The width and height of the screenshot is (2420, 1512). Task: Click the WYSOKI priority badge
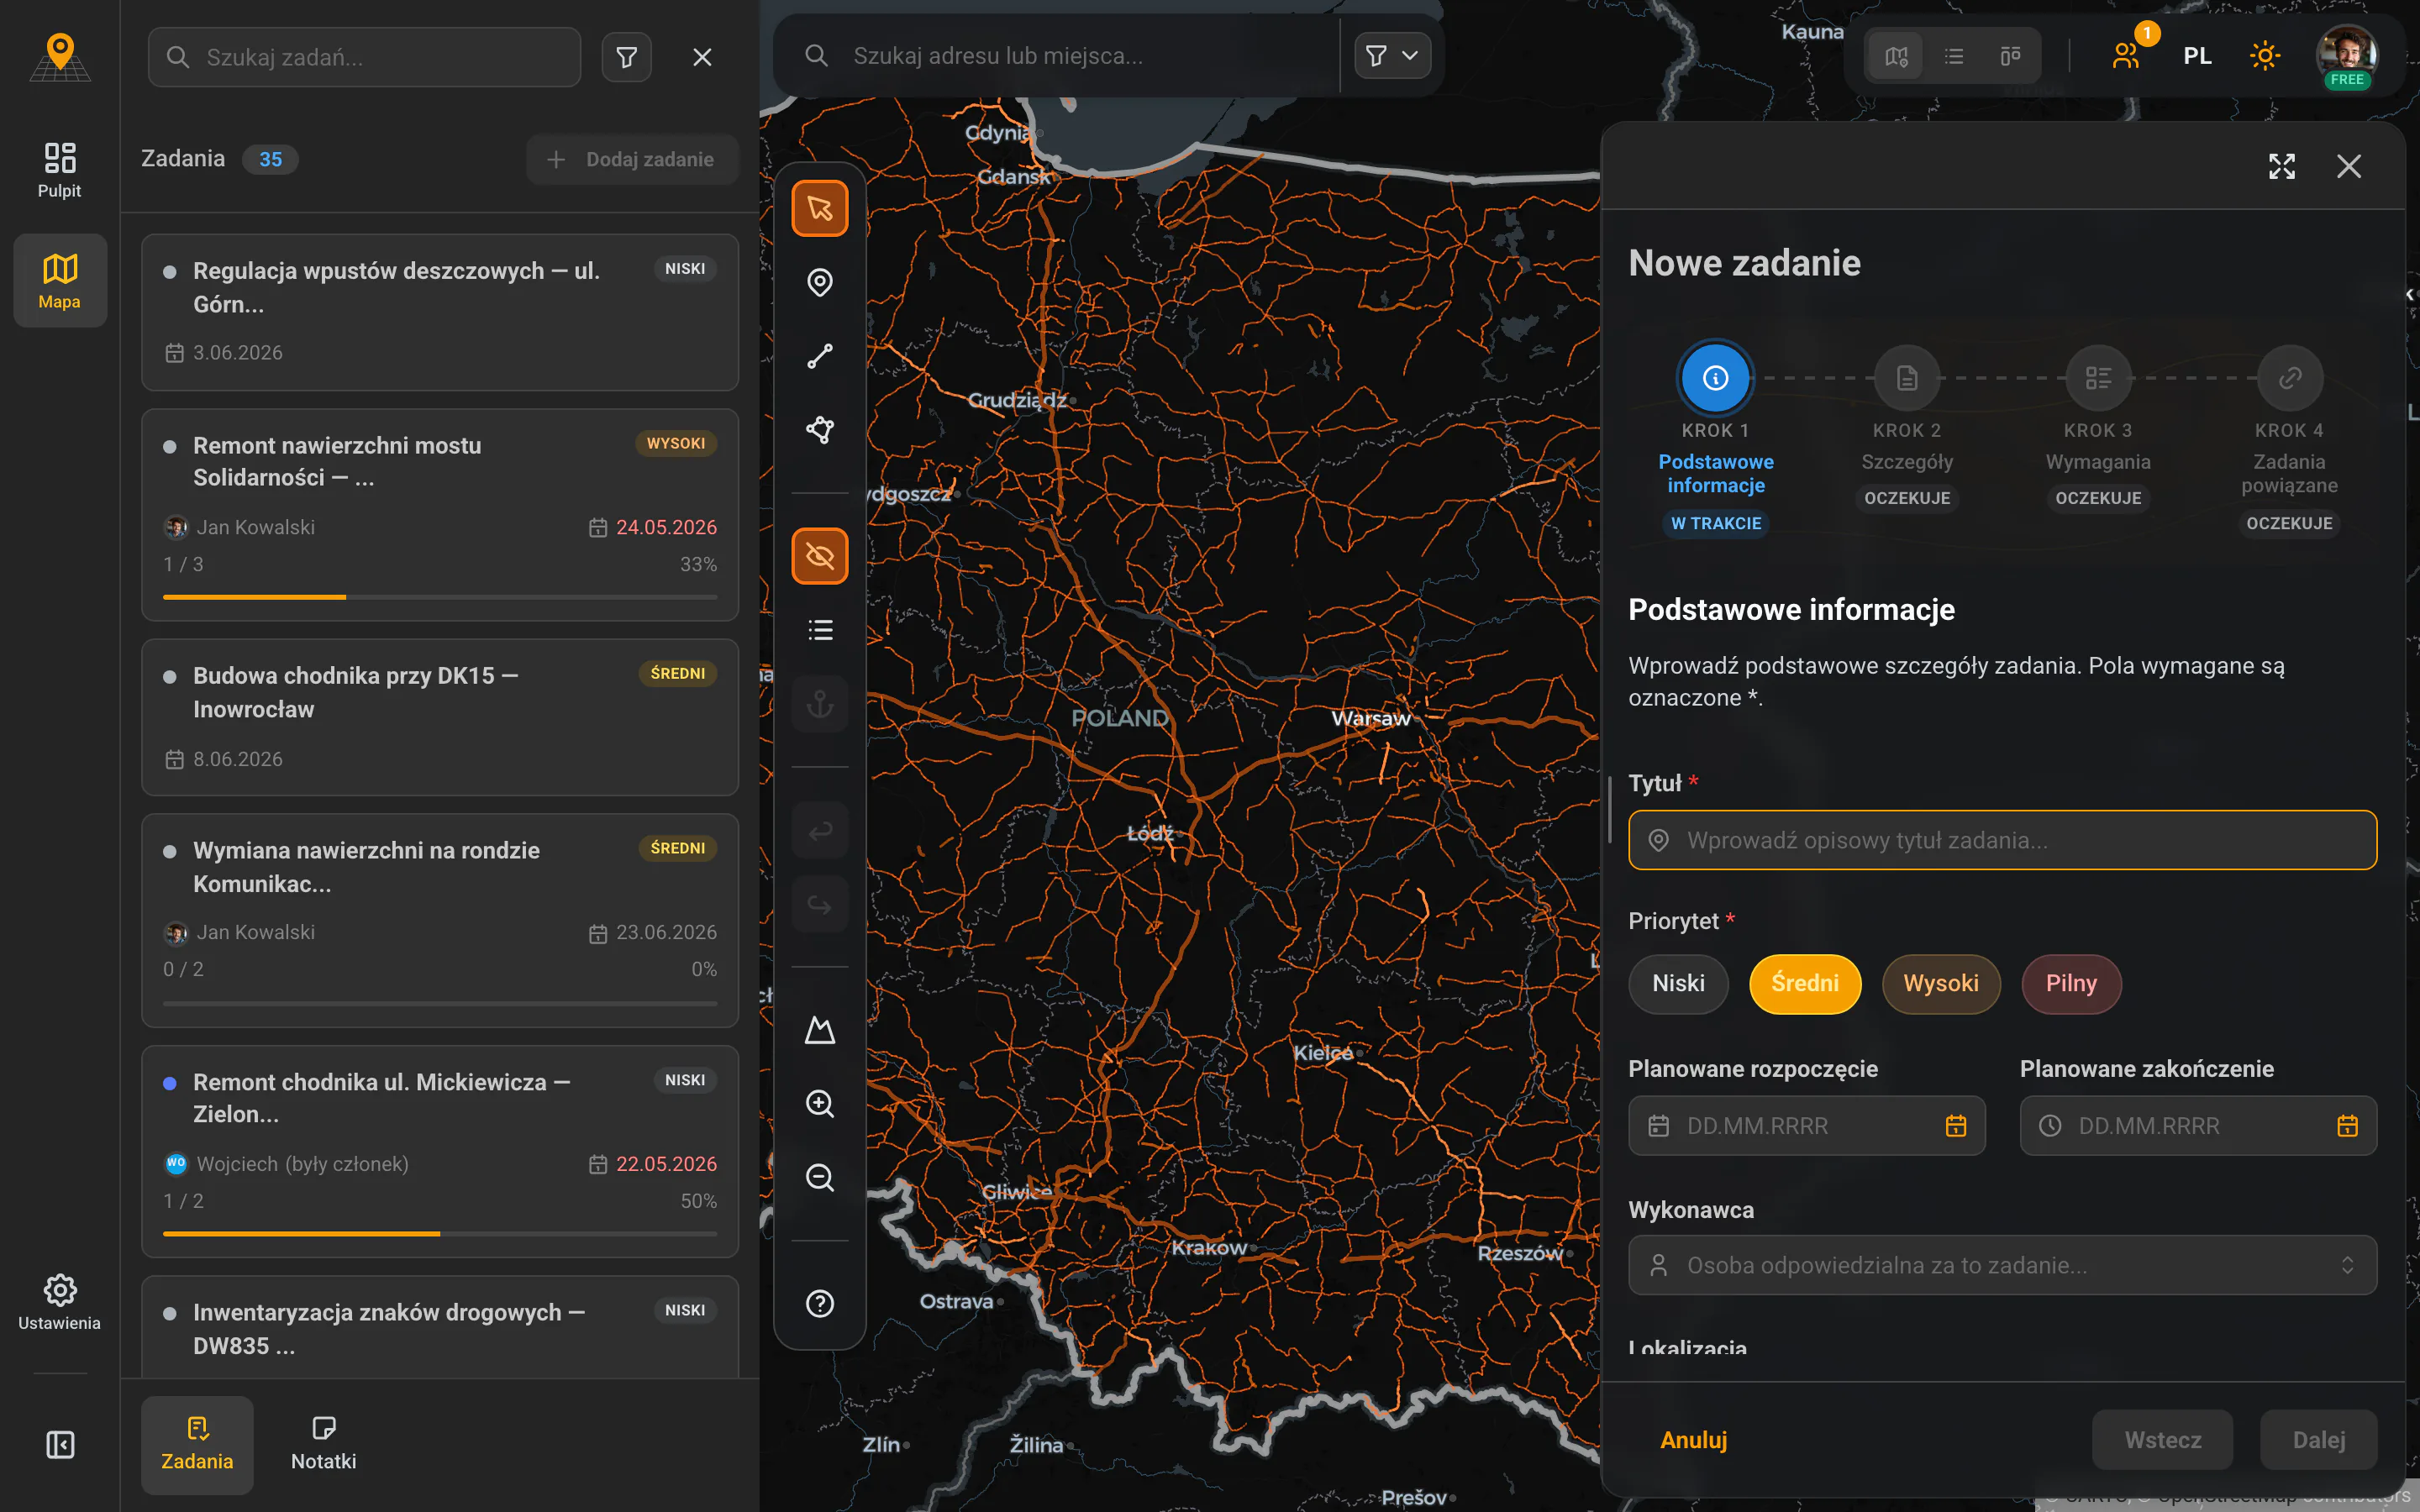pyautogui.click(x=676, y=443)
